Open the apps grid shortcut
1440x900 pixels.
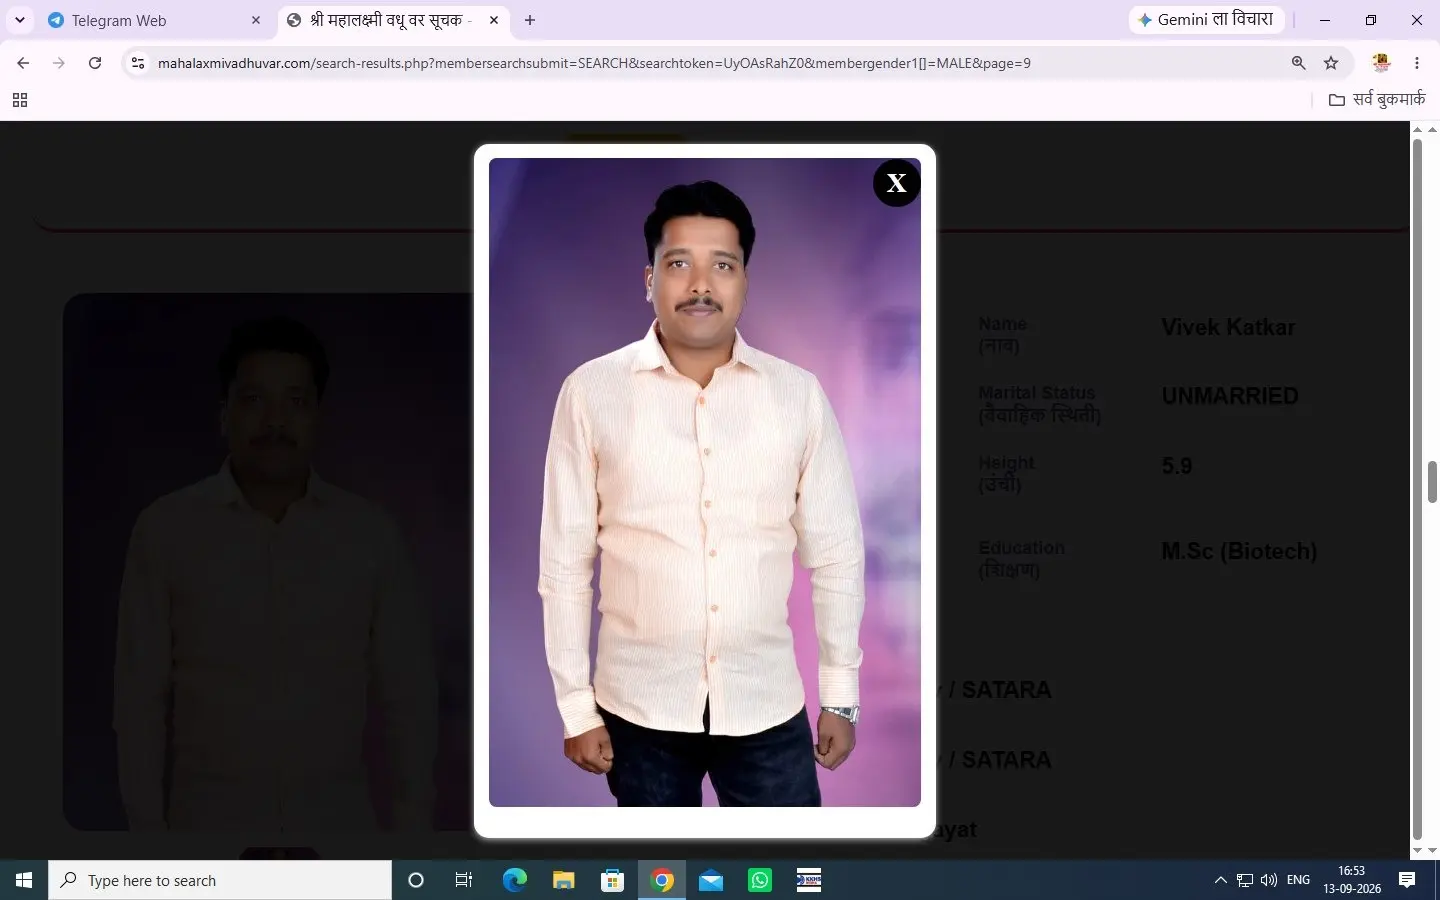(x=19, y=100)
